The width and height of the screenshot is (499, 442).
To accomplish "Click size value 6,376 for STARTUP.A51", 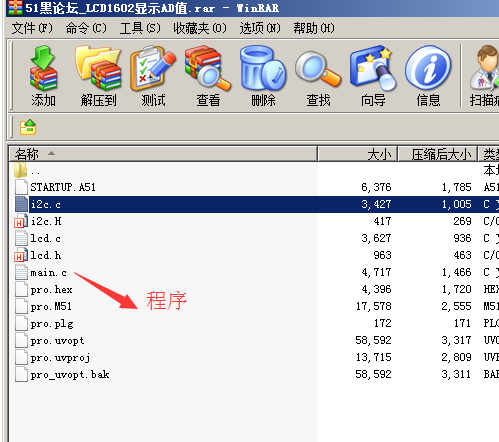I will [x=376, y=187].
